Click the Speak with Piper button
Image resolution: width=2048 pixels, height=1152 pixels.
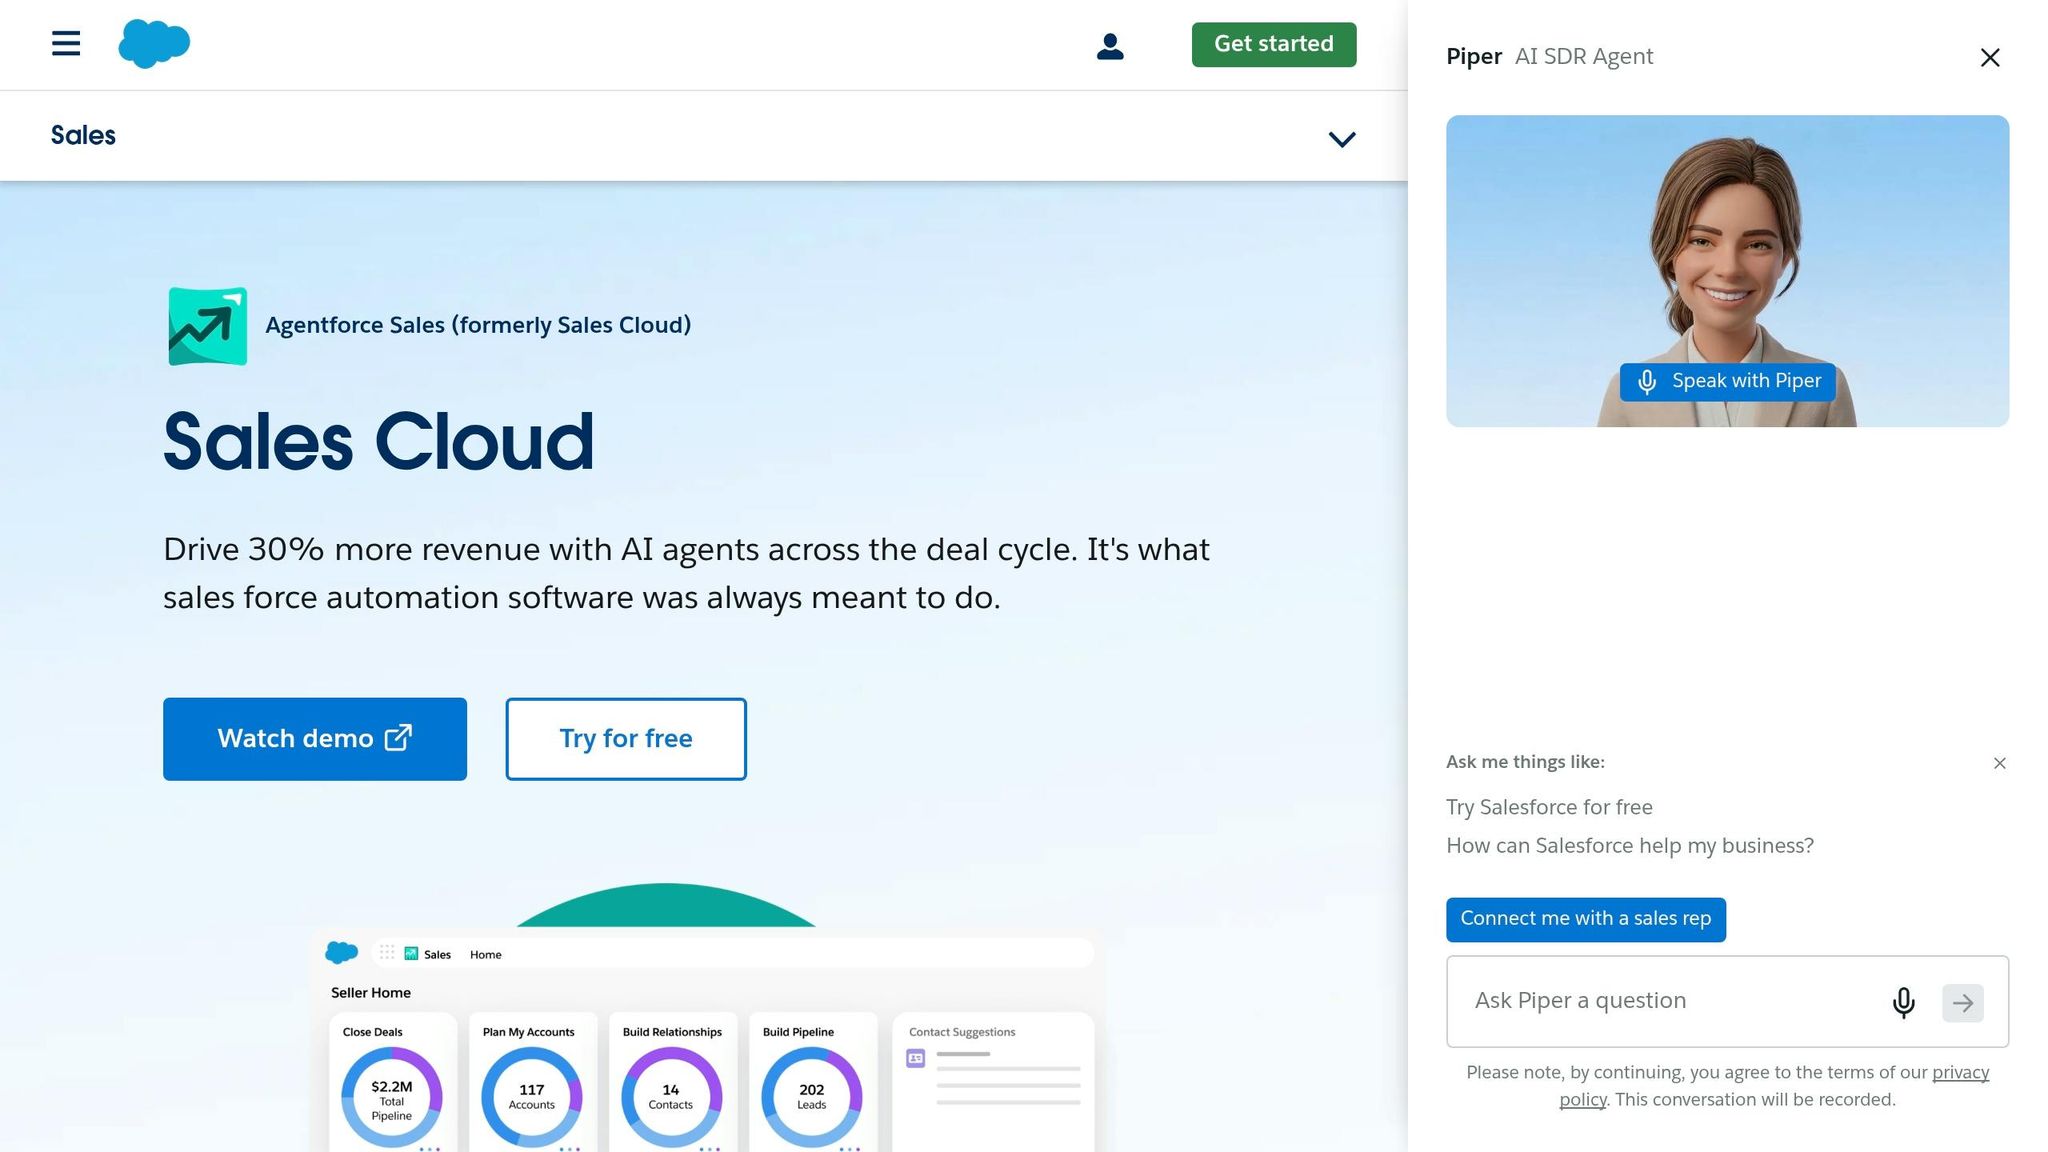click(x=1728, y=382)
